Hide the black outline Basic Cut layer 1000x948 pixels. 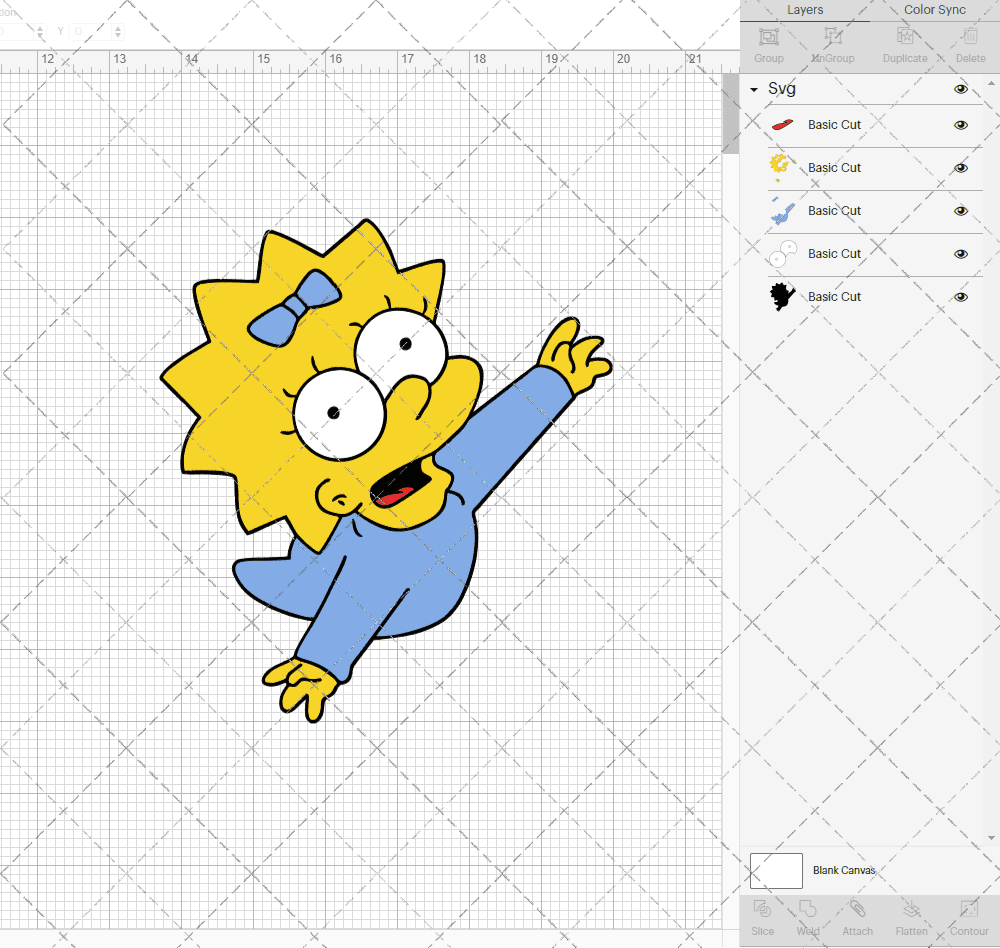click(x=960, y=297)
